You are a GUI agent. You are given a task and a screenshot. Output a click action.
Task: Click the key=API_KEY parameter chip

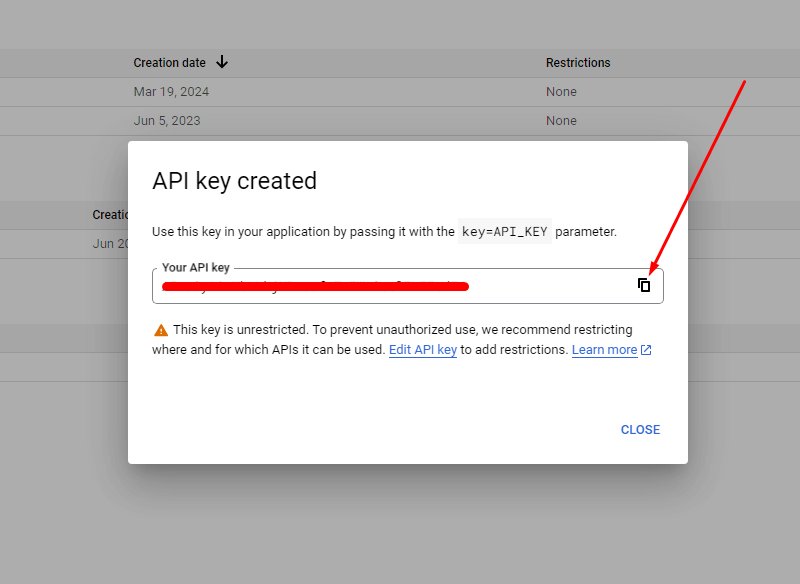[x=504, y=231]
